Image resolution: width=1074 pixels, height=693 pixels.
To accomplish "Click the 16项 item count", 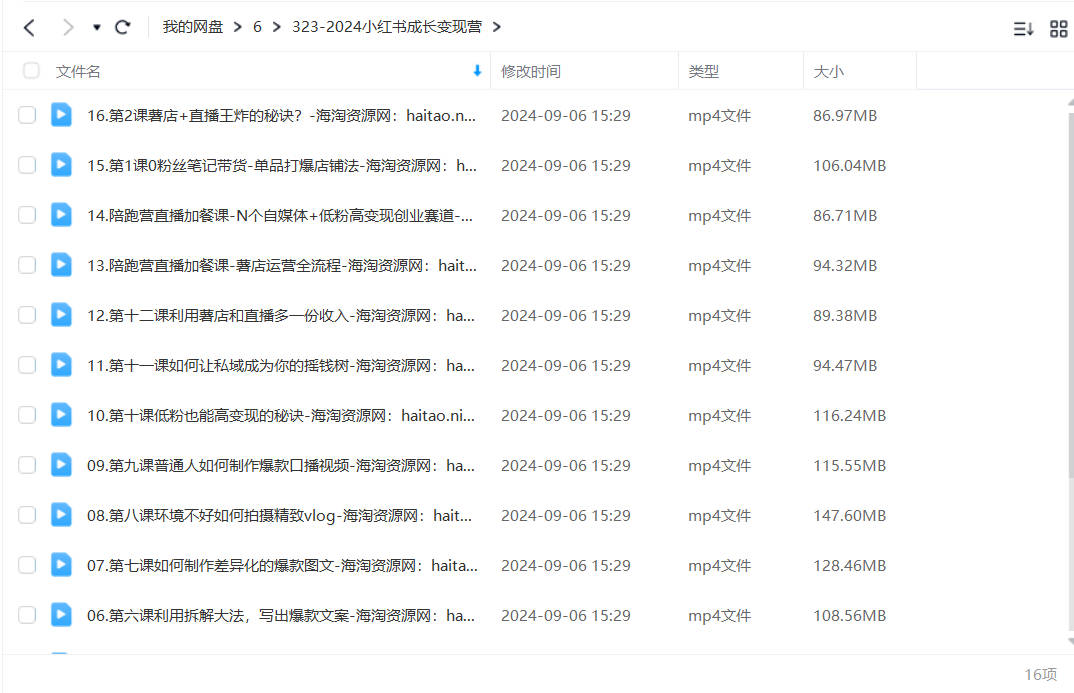I will [x=1040, y=675].
